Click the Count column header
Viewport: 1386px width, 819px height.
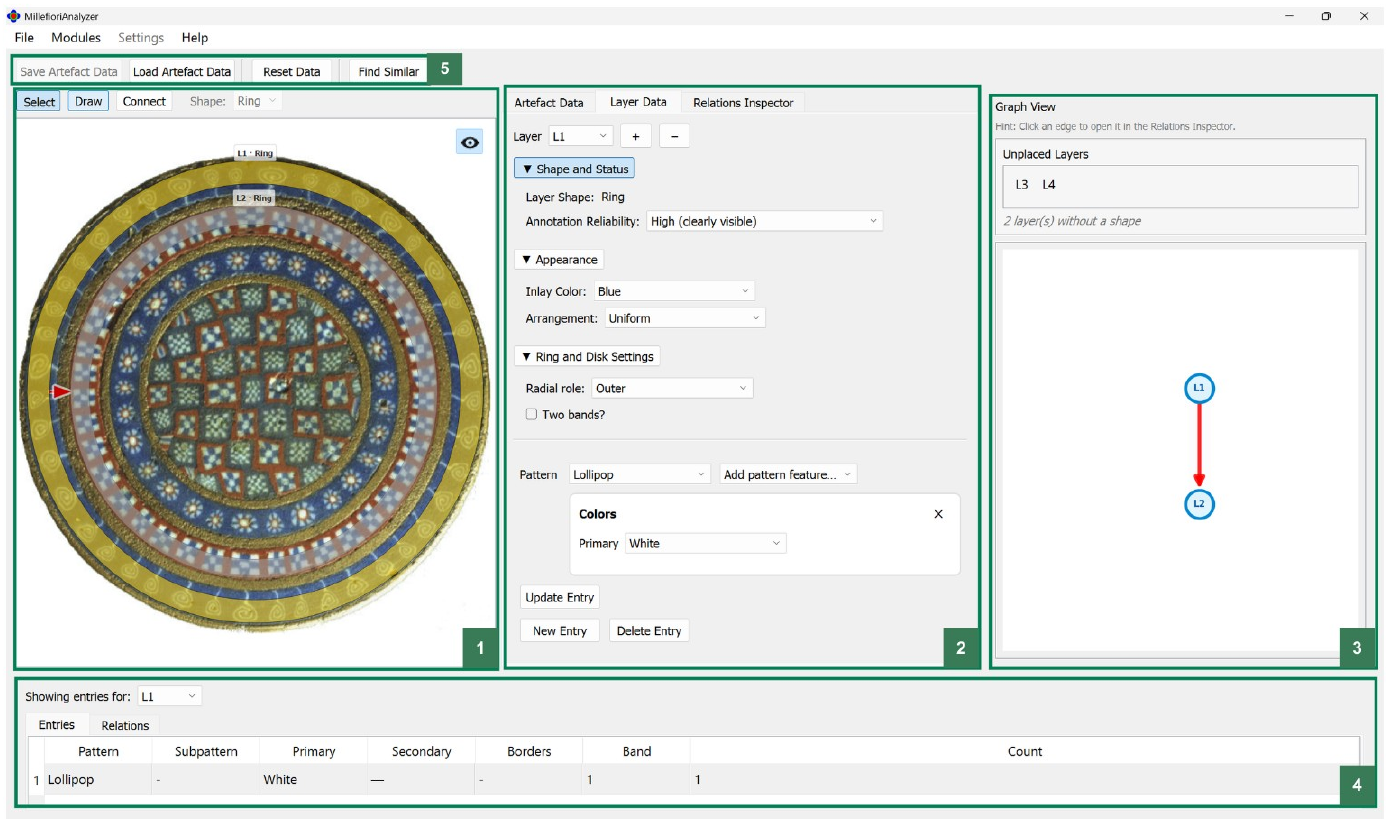1025,751
